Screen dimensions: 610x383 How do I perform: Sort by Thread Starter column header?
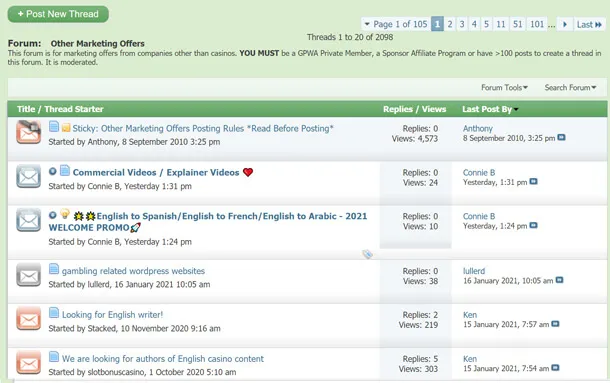(74, 109)
